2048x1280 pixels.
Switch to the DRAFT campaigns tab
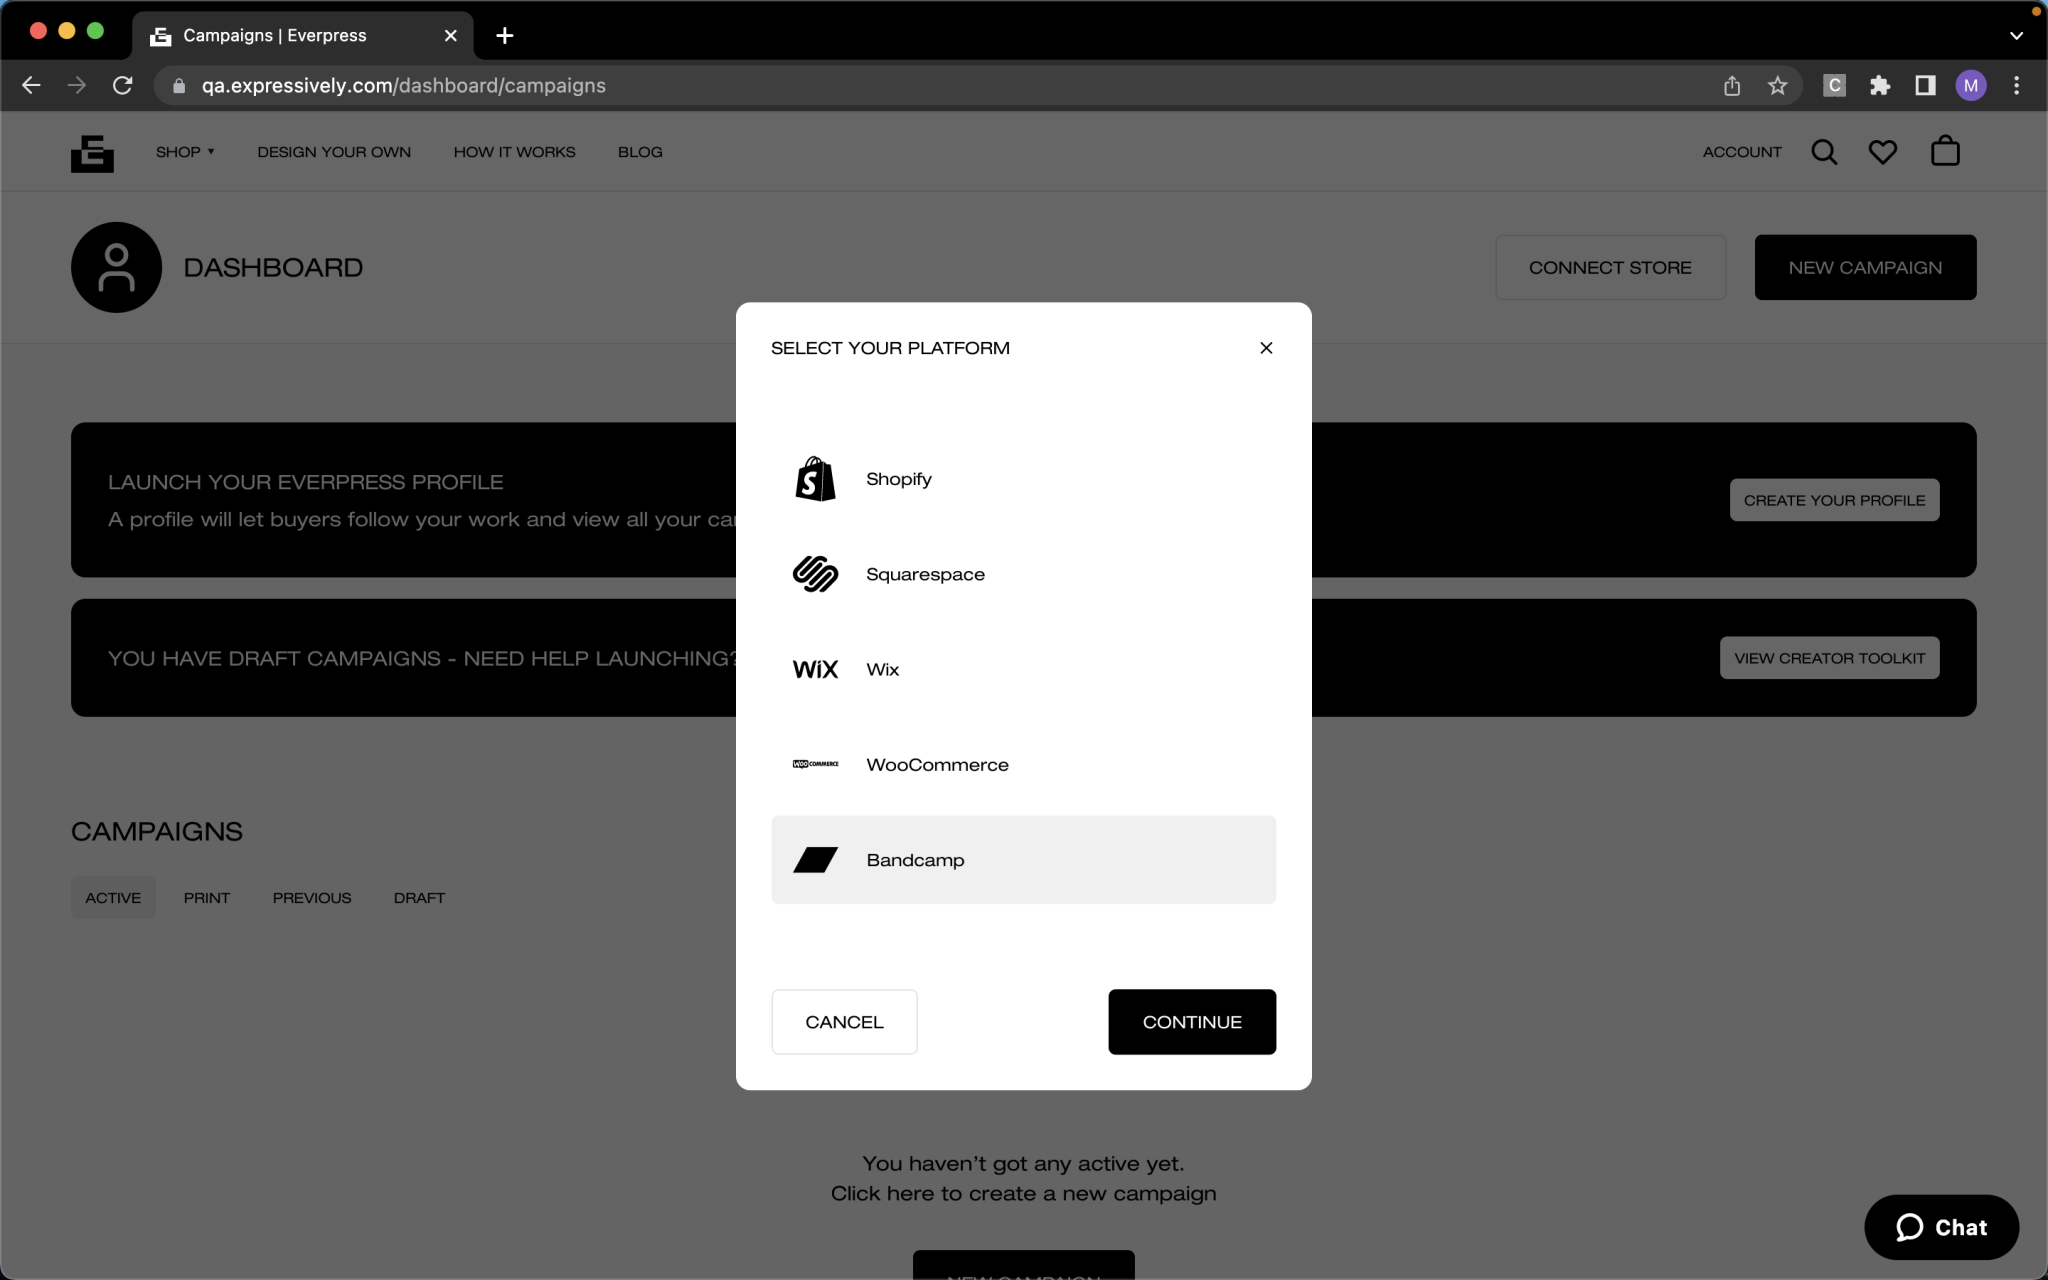coord(419,897)
